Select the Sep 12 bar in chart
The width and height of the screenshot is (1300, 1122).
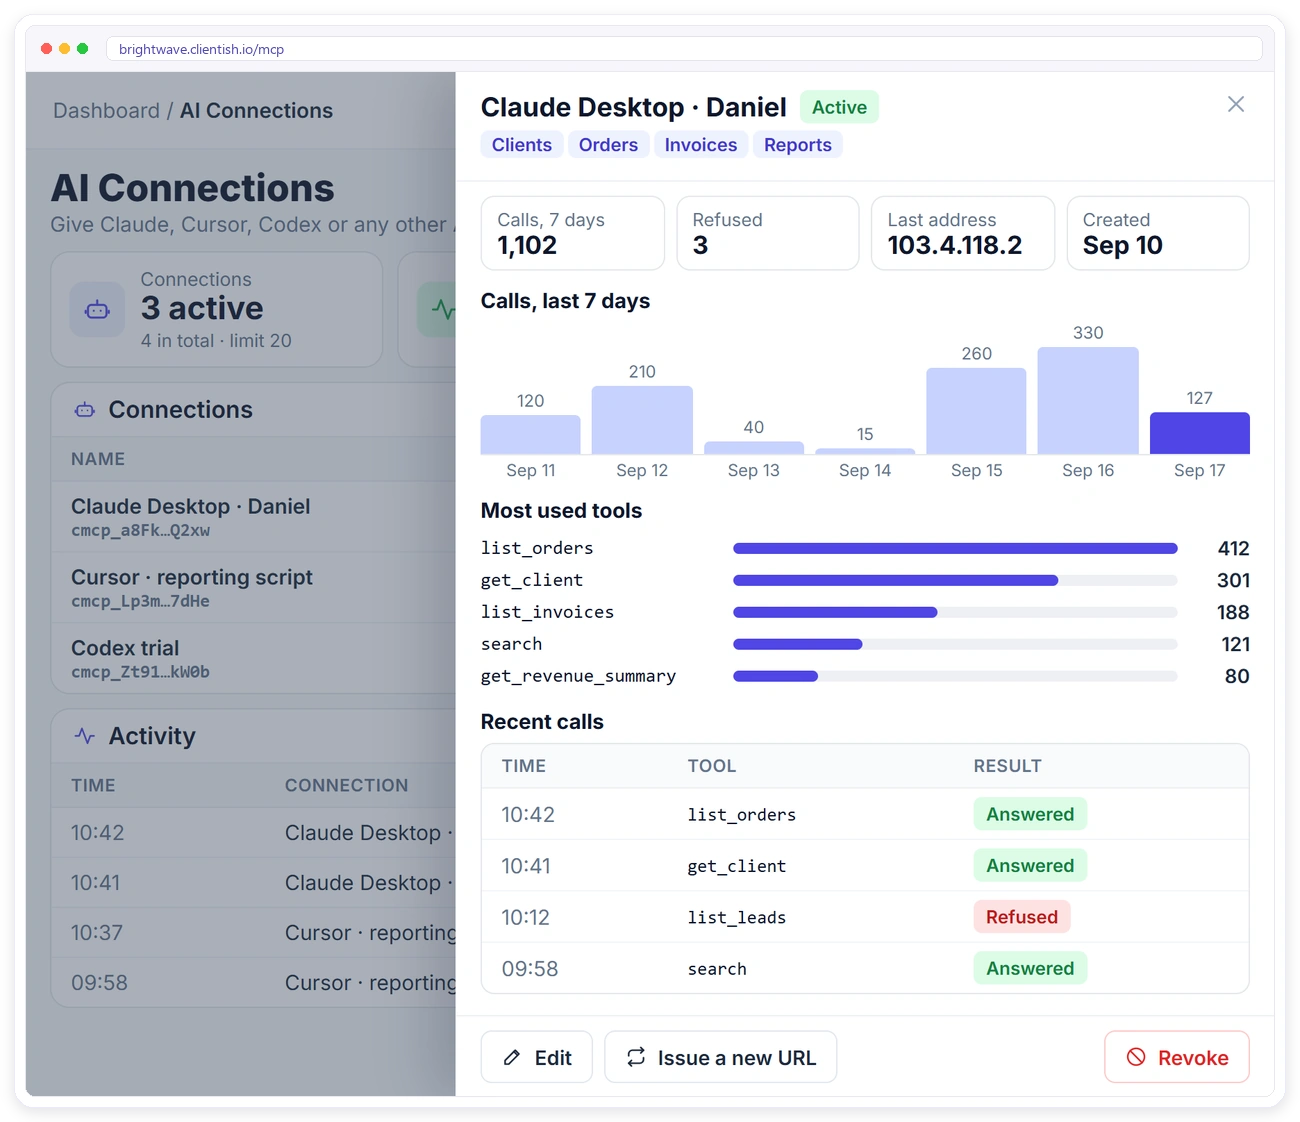[642, 420]
